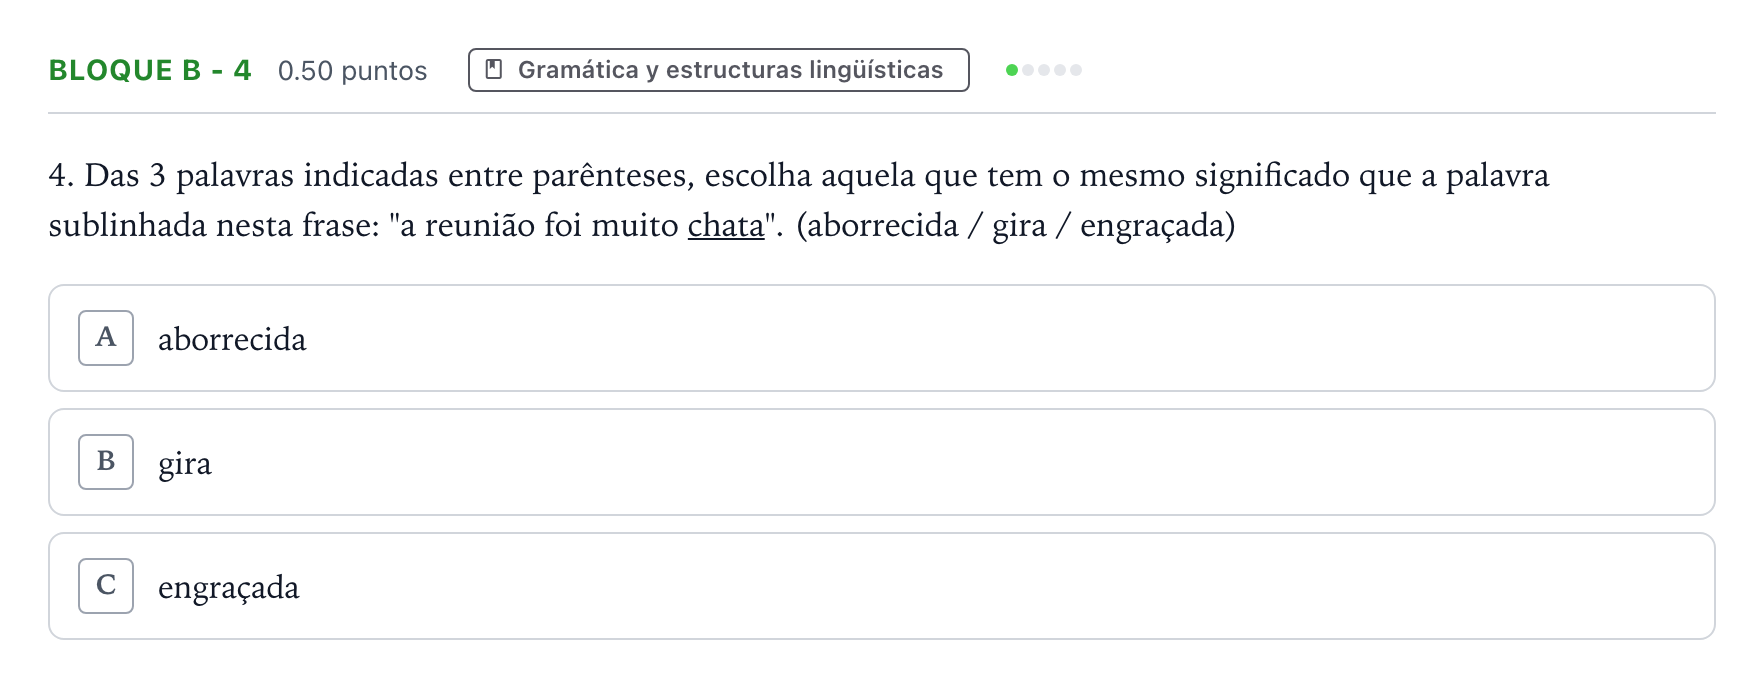This screenshot has height=688, width=1764.
Task: Click aborrecida inside the question parentheses
Action: [883, 225]
